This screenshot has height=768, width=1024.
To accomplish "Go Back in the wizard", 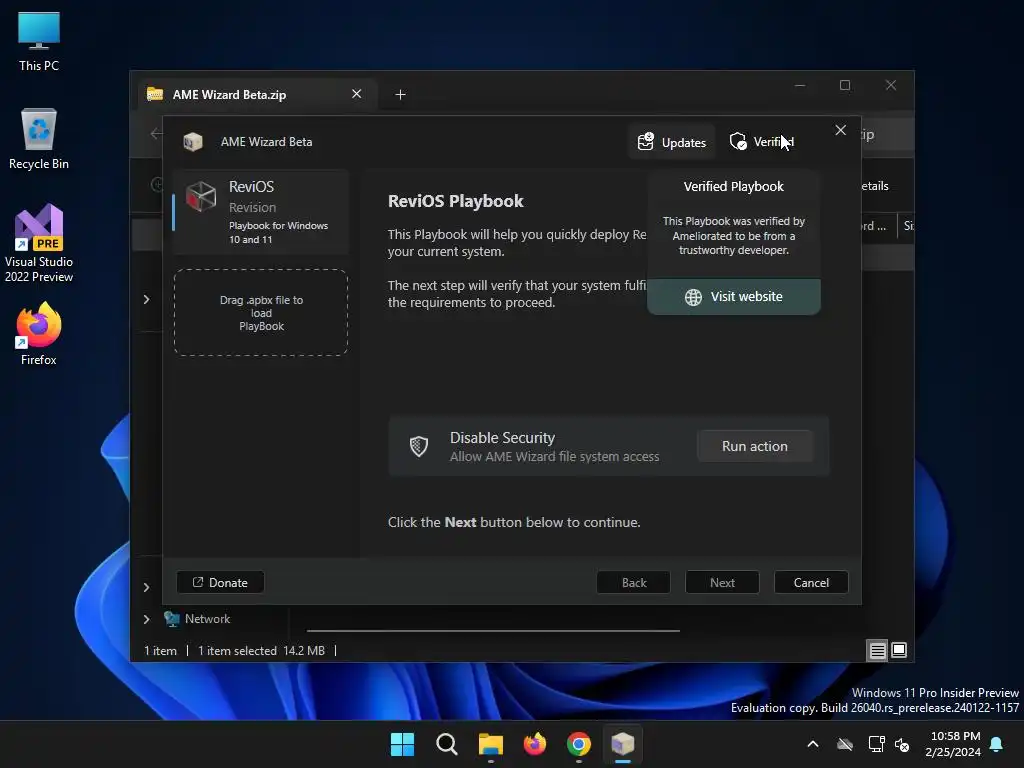I will (633, 582).
